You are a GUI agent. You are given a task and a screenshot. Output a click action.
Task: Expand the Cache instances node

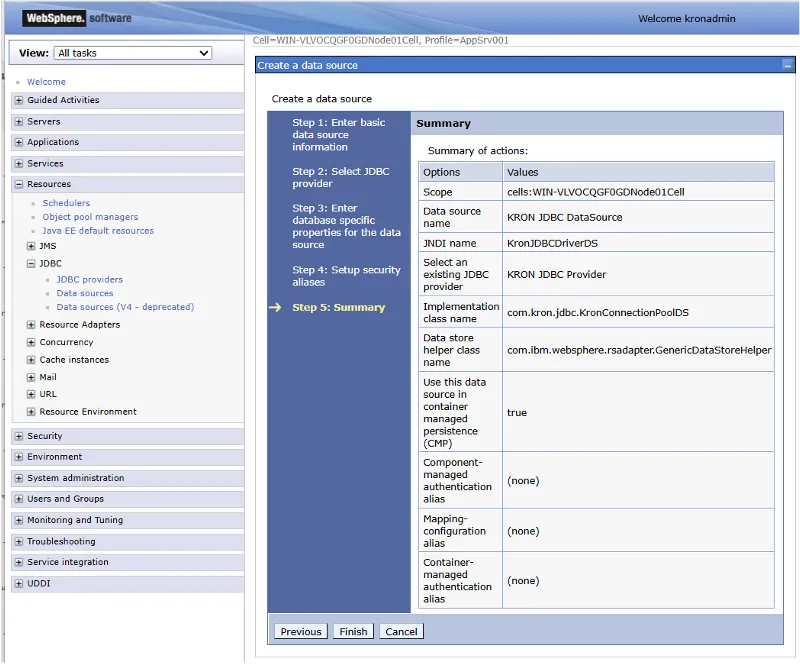pyautogui.click(x=31, y=360)
